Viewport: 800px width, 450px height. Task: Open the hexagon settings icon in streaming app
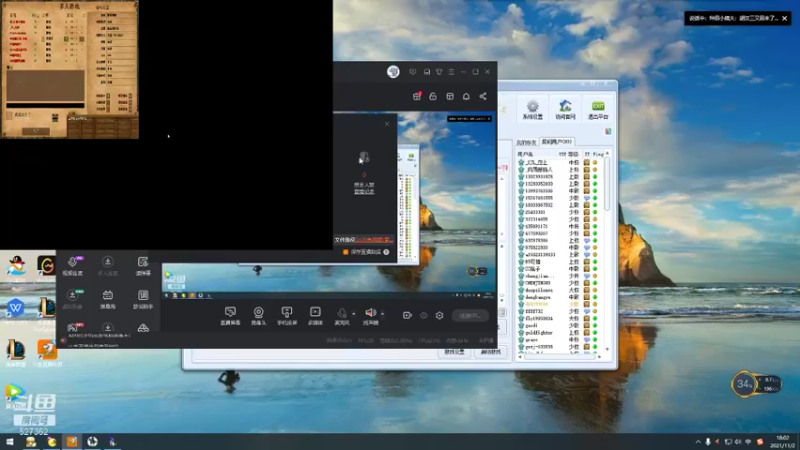click(x=439, y=315)
